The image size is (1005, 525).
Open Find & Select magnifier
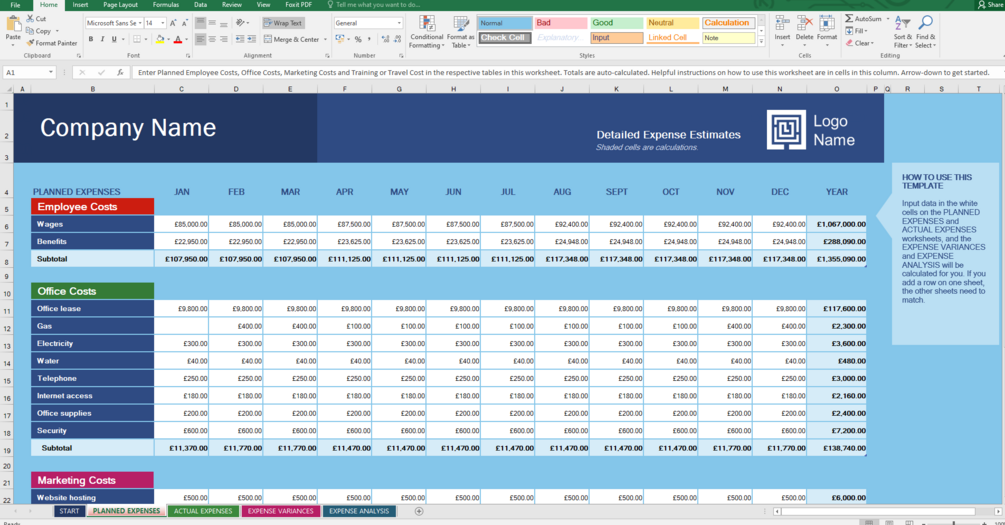point(925,31)
